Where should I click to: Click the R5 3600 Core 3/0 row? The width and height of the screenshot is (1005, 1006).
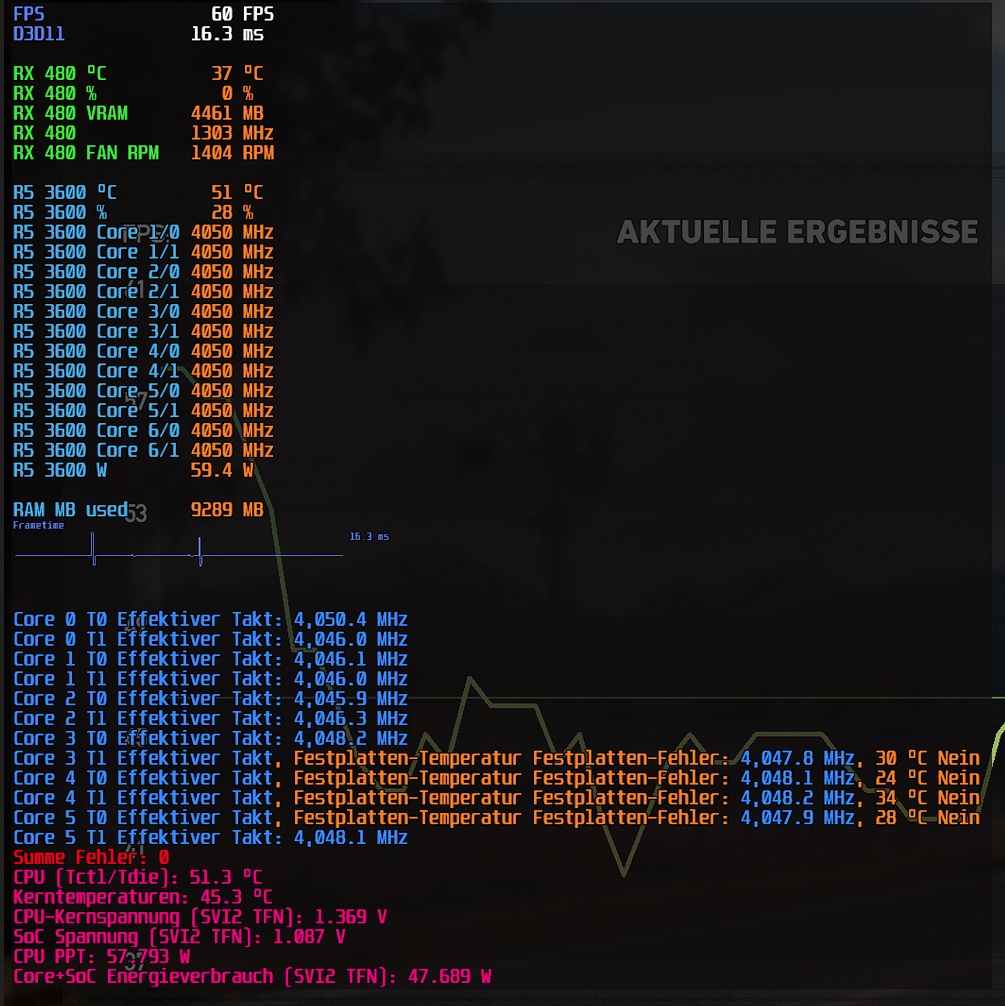(x=144, y=312)
